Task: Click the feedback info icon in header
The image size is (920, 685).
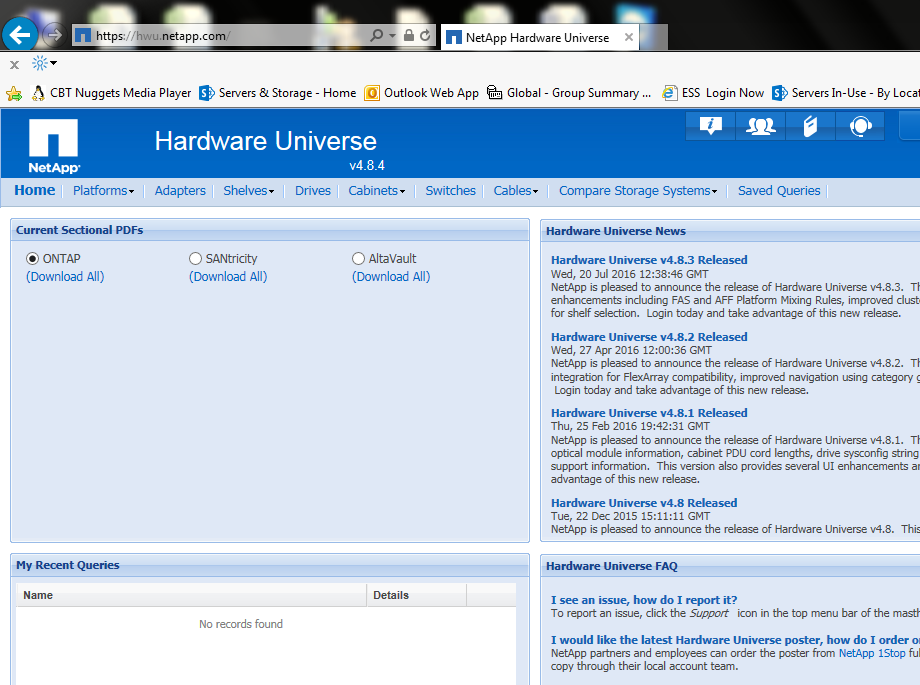Action: (x=710, y=126)
